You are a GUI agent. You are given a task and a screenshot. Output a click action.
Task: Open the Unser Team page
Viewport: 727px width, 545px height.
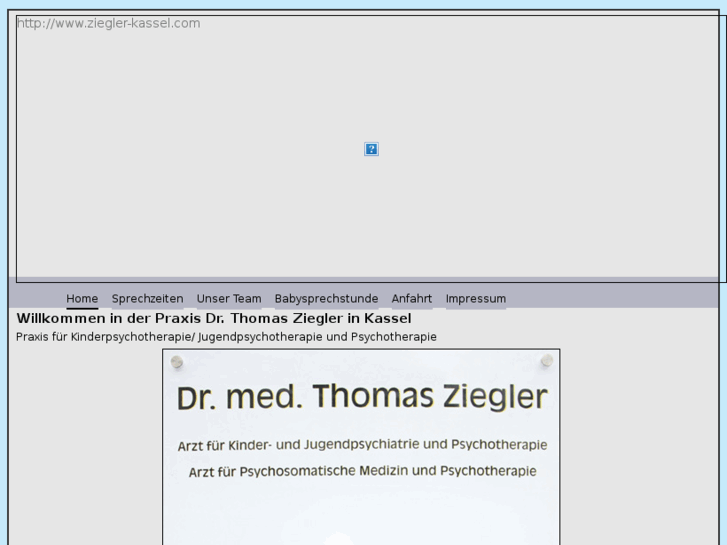(x=229, y=299)
